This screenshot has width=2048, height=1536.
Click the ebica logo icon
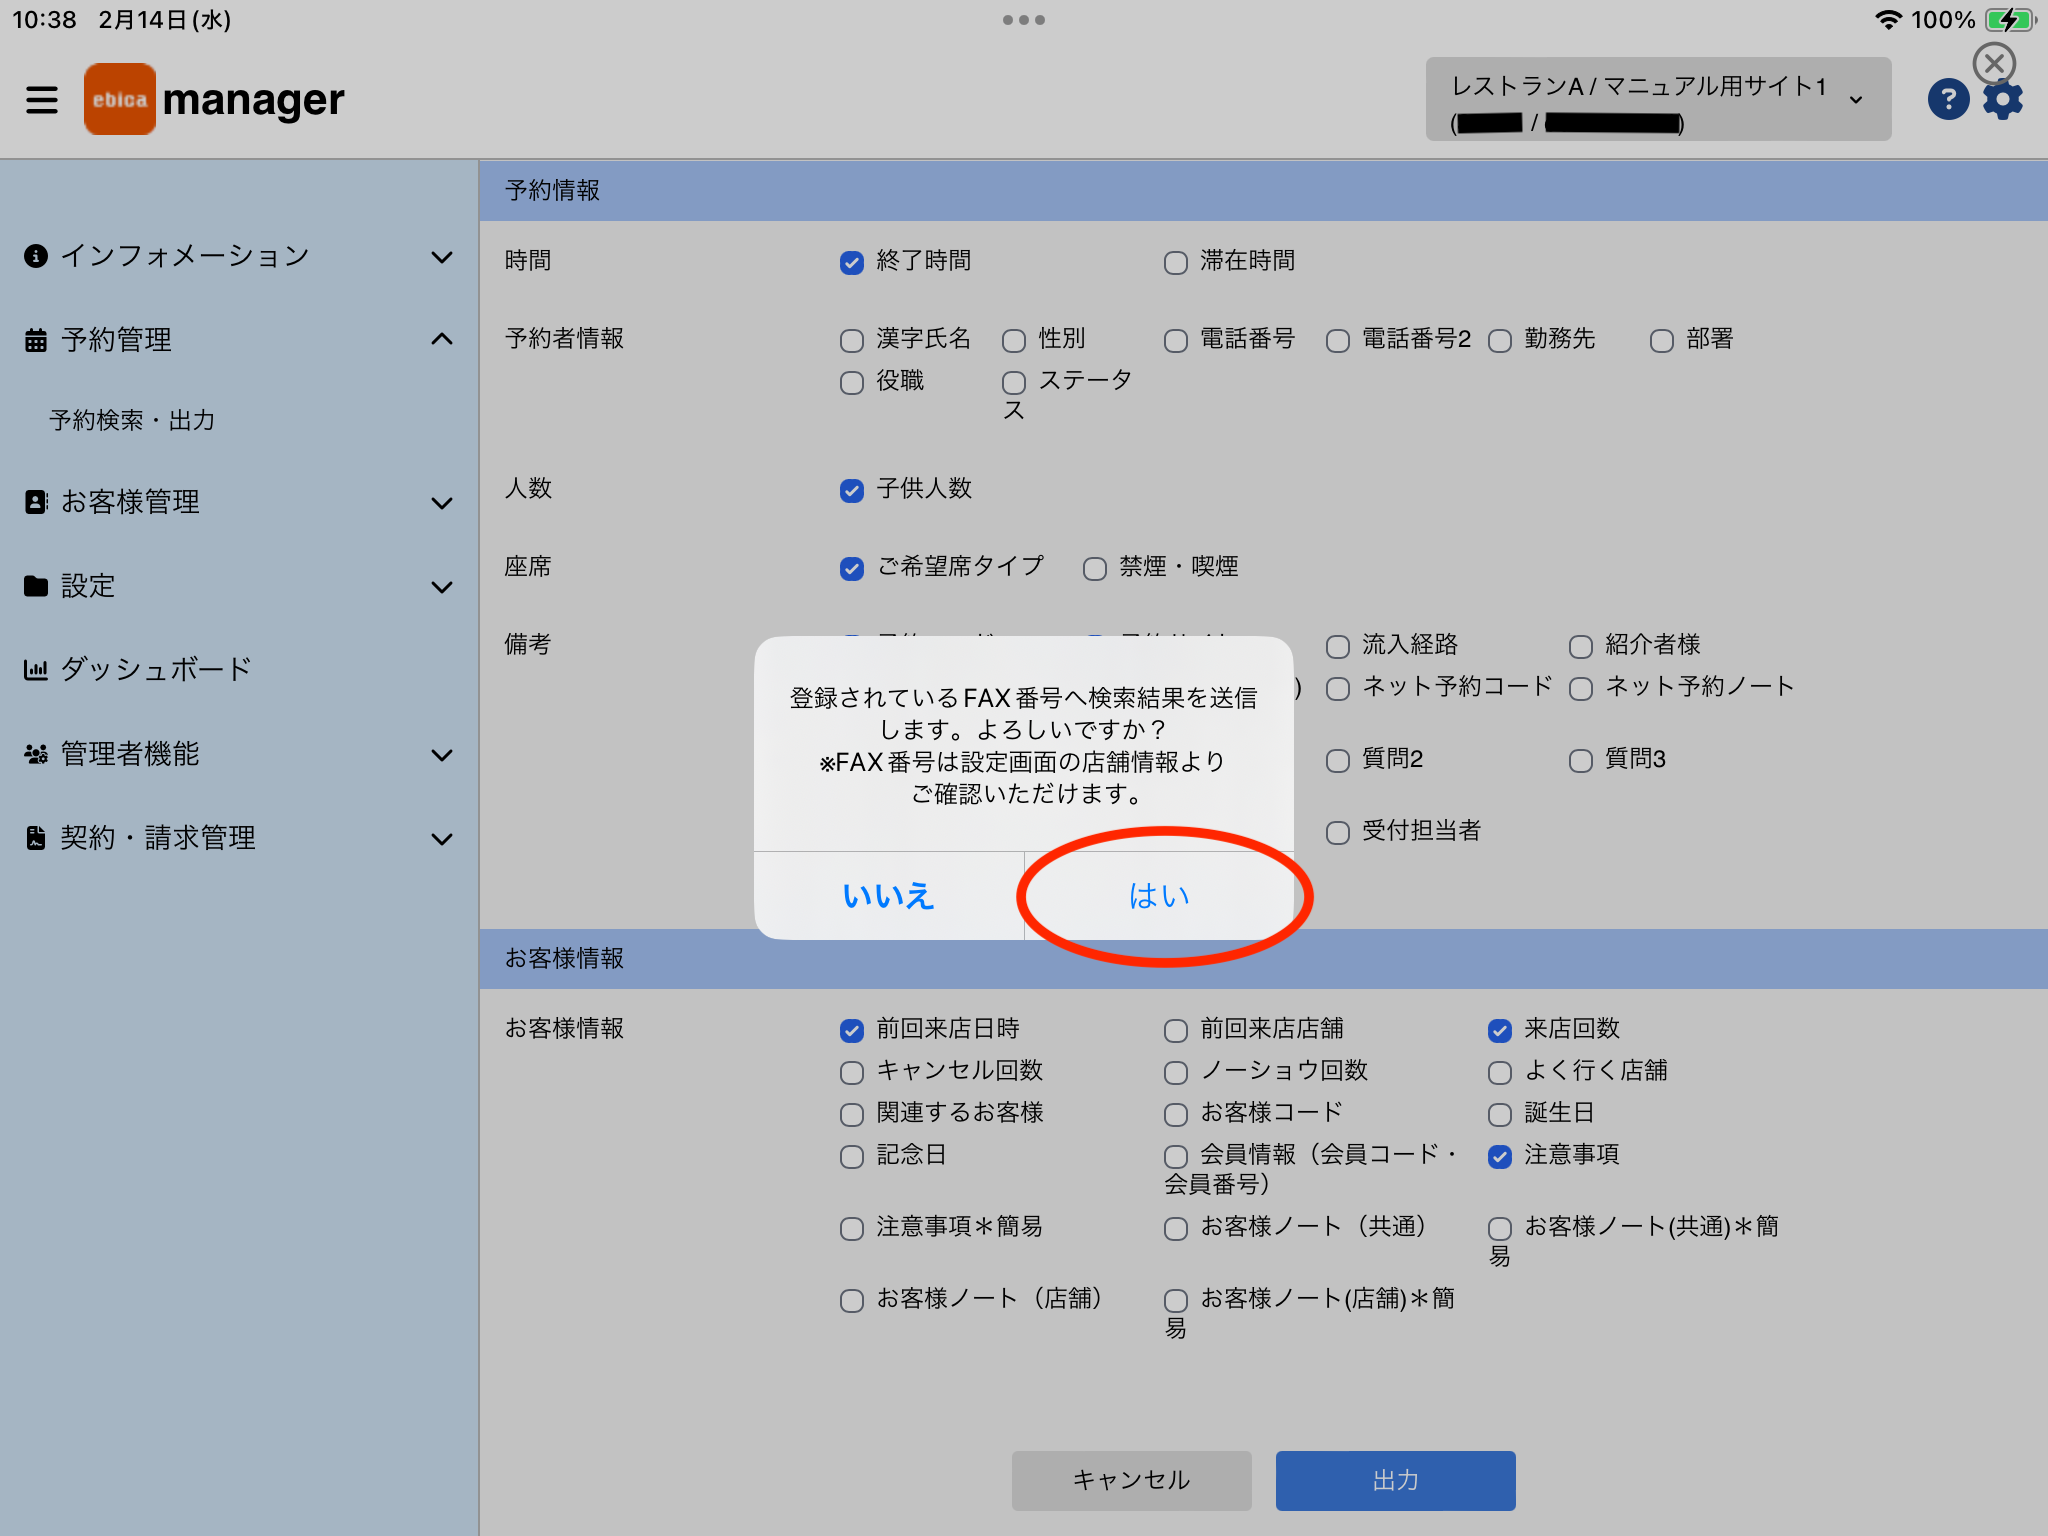pos(120,99)
